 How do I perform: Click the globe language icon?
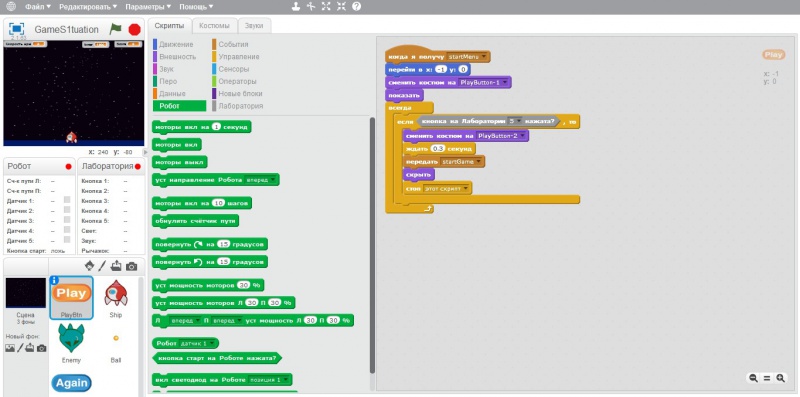[11, 7]
